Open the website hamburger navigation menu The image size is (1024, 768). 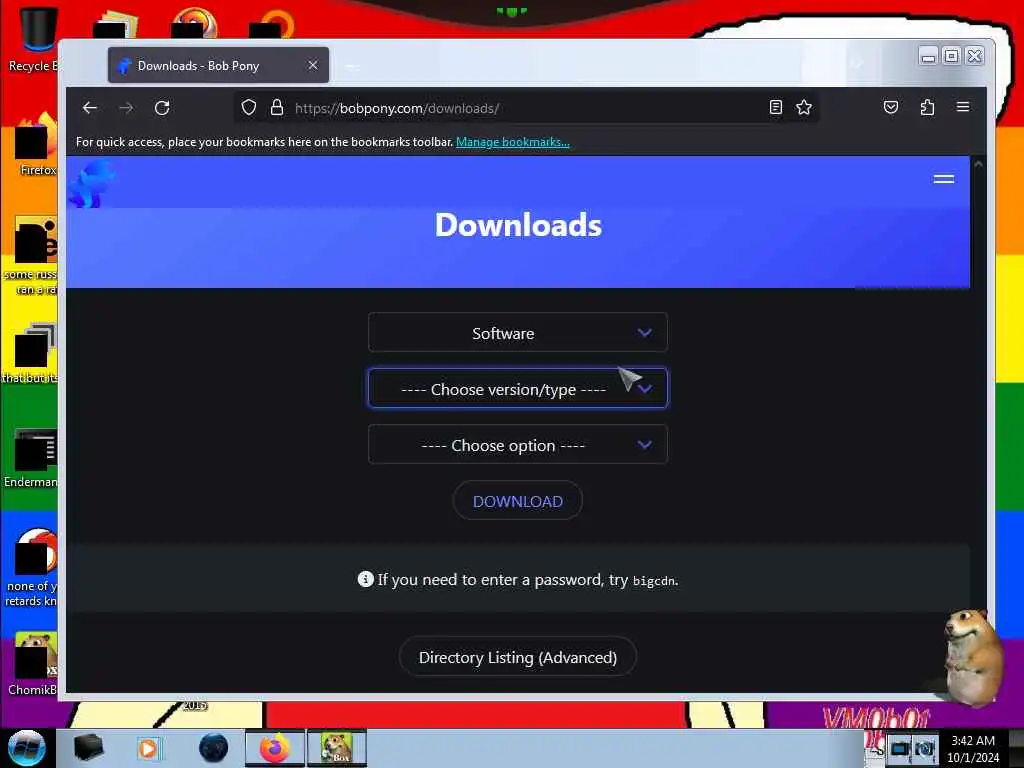[944, 179]
